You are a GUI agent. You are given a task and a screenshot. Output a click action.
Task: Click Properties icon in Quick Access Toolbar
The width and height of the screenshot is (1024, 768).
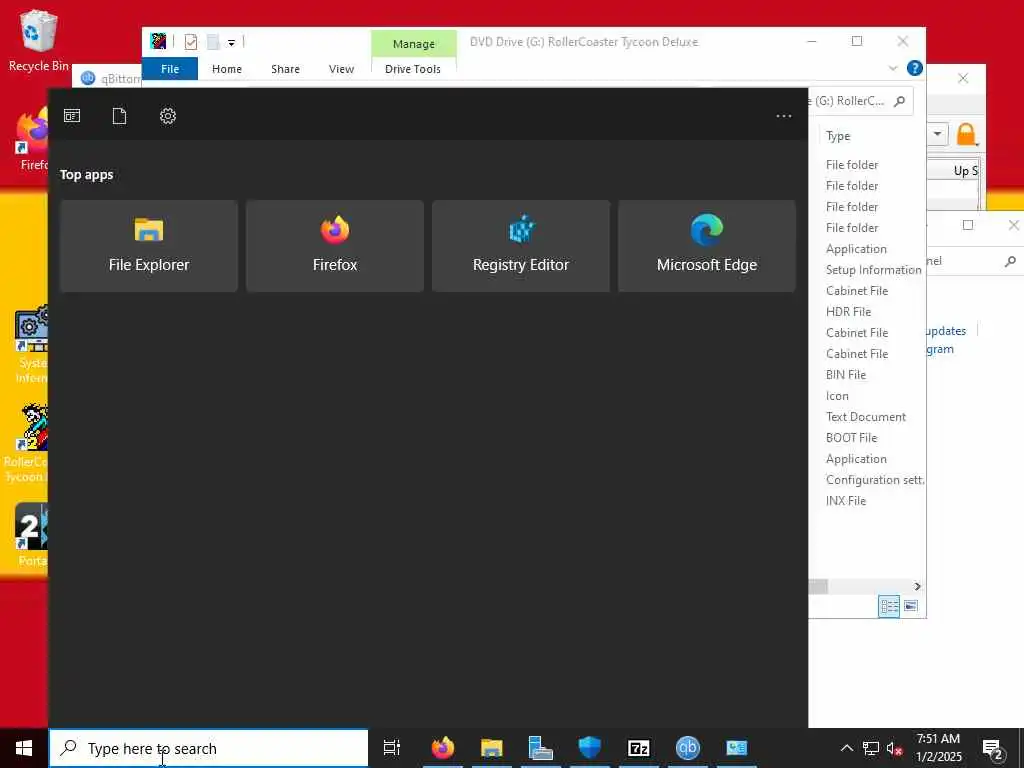point(191,42)
